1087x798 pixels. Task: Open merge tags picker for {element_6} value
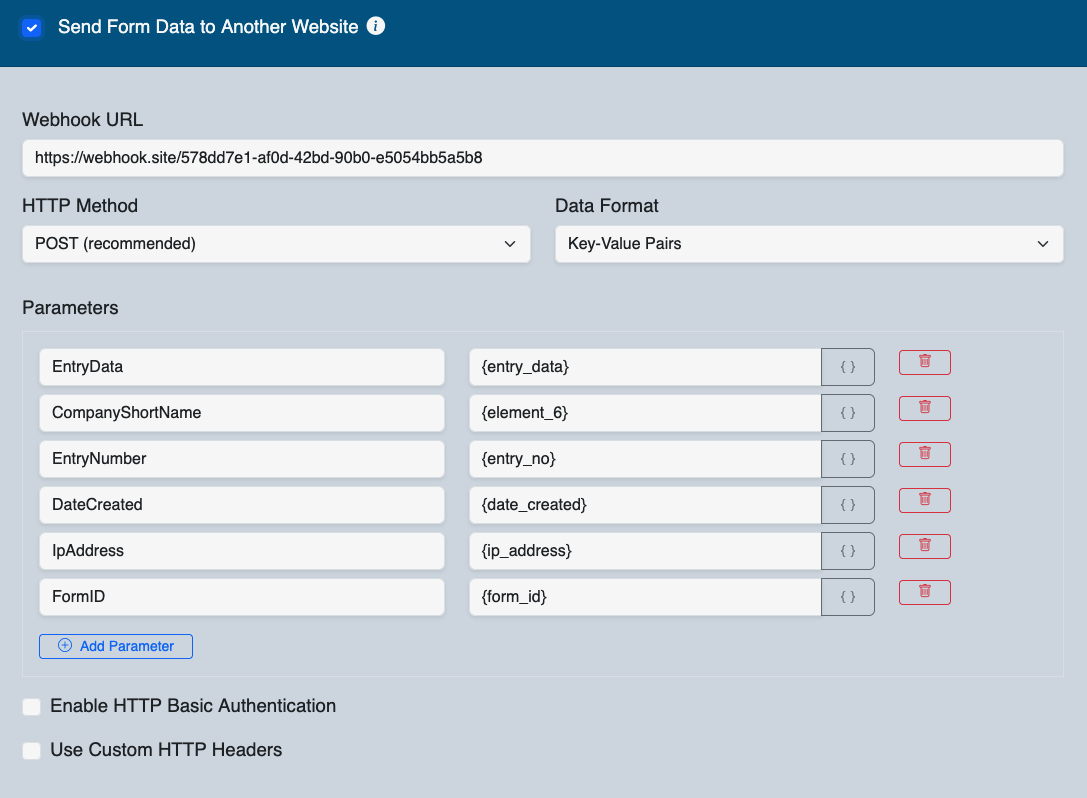[847, 413]
